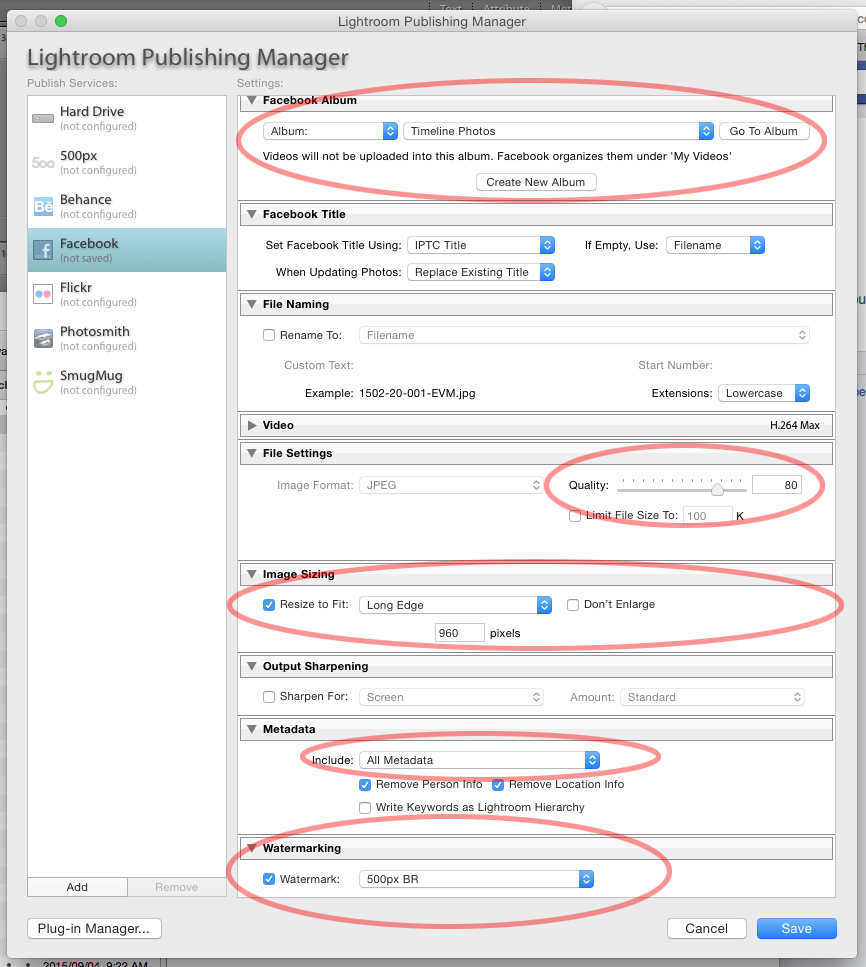866x967 pixels.
Task: Collapse the Output Sharpening section
Action: click(x=252, y=666)
